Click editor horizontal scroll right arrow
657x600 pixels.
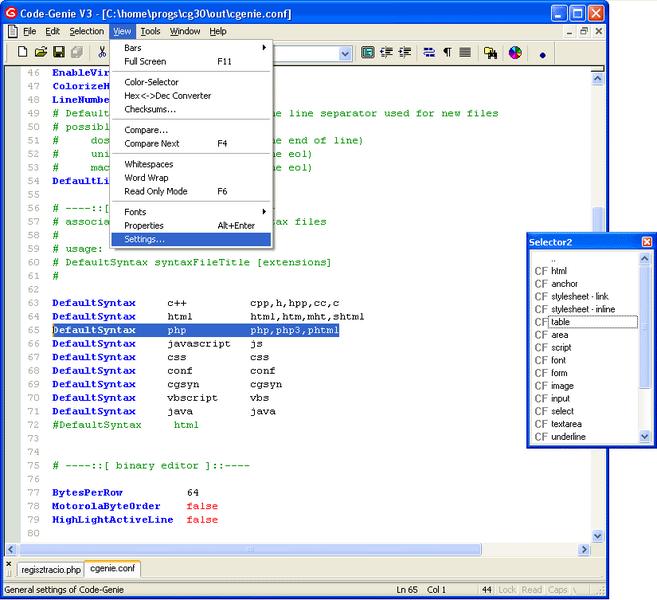click(584, 549)
